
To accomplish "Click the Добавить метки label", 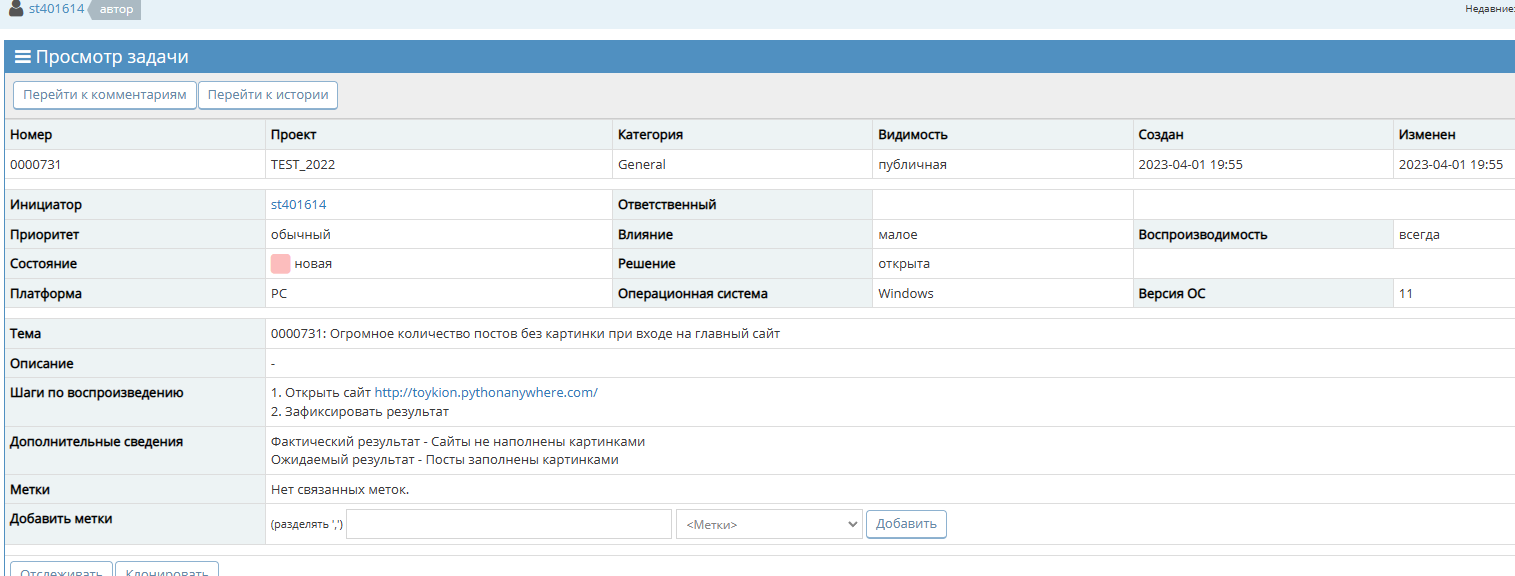I will [x=61, y=519].
